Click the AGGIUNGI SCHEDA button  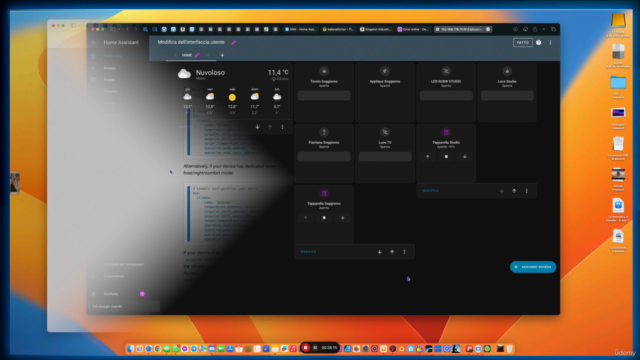tap(533, 267)
